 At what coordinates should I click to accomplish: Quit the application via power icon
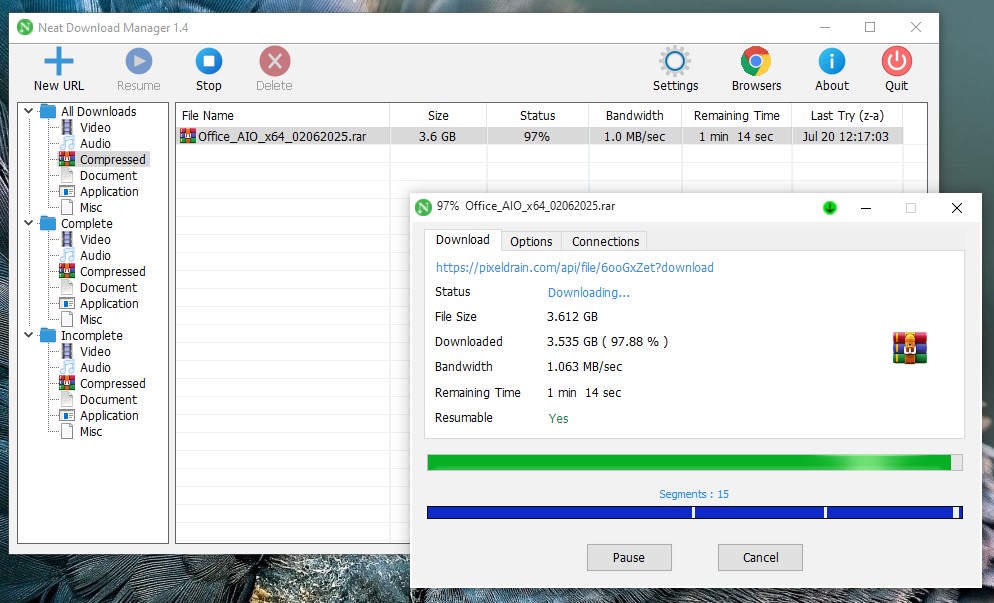coord(896,62)
